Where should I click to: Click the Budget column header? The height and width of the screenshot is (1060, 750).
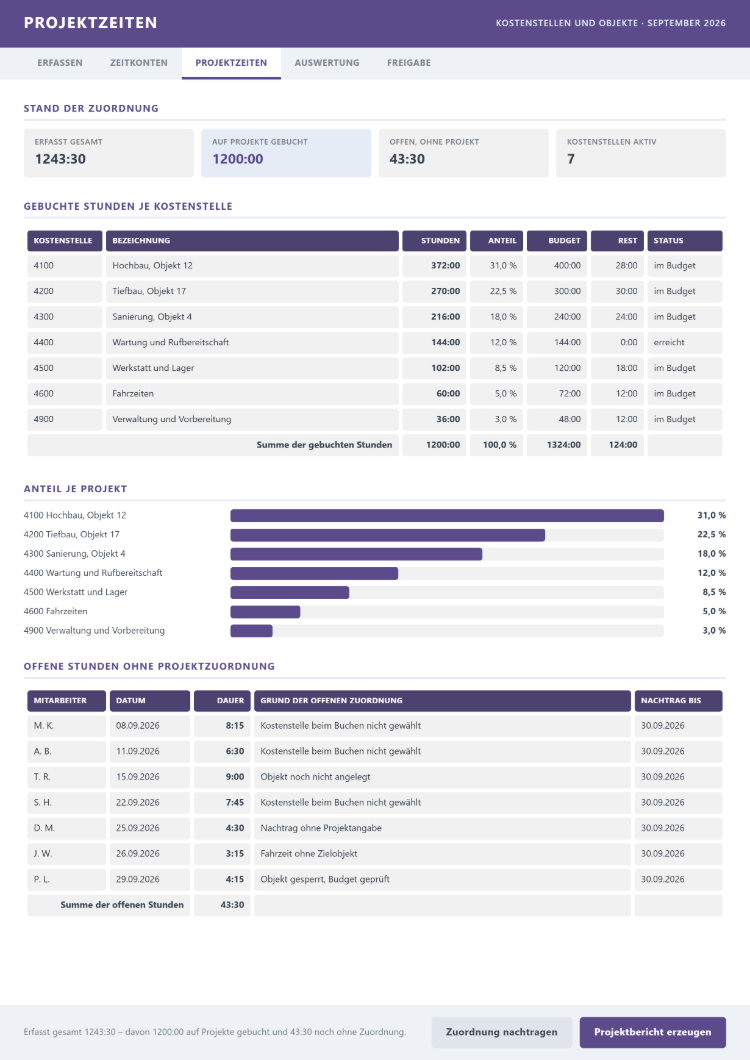pyautogui.click(x=557, y=241)
